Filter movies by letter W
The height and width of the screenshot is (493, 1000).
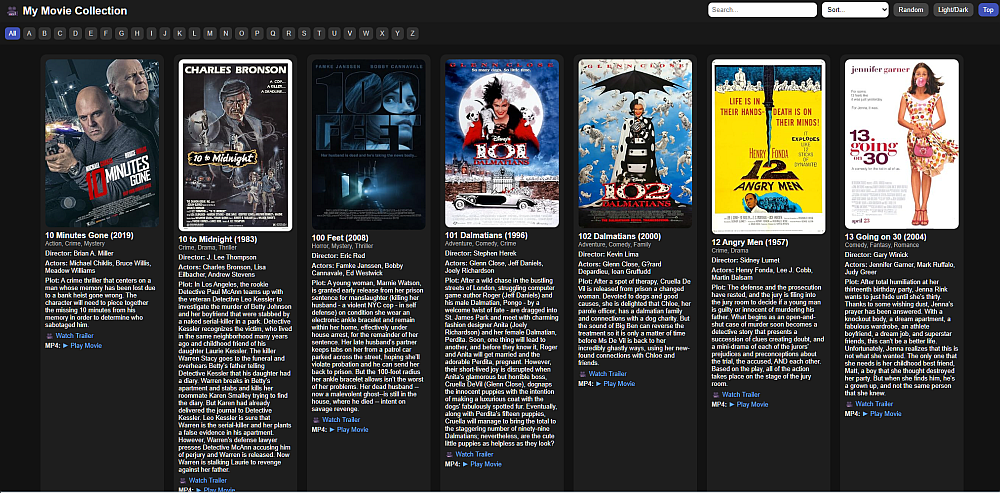point(366,34)
